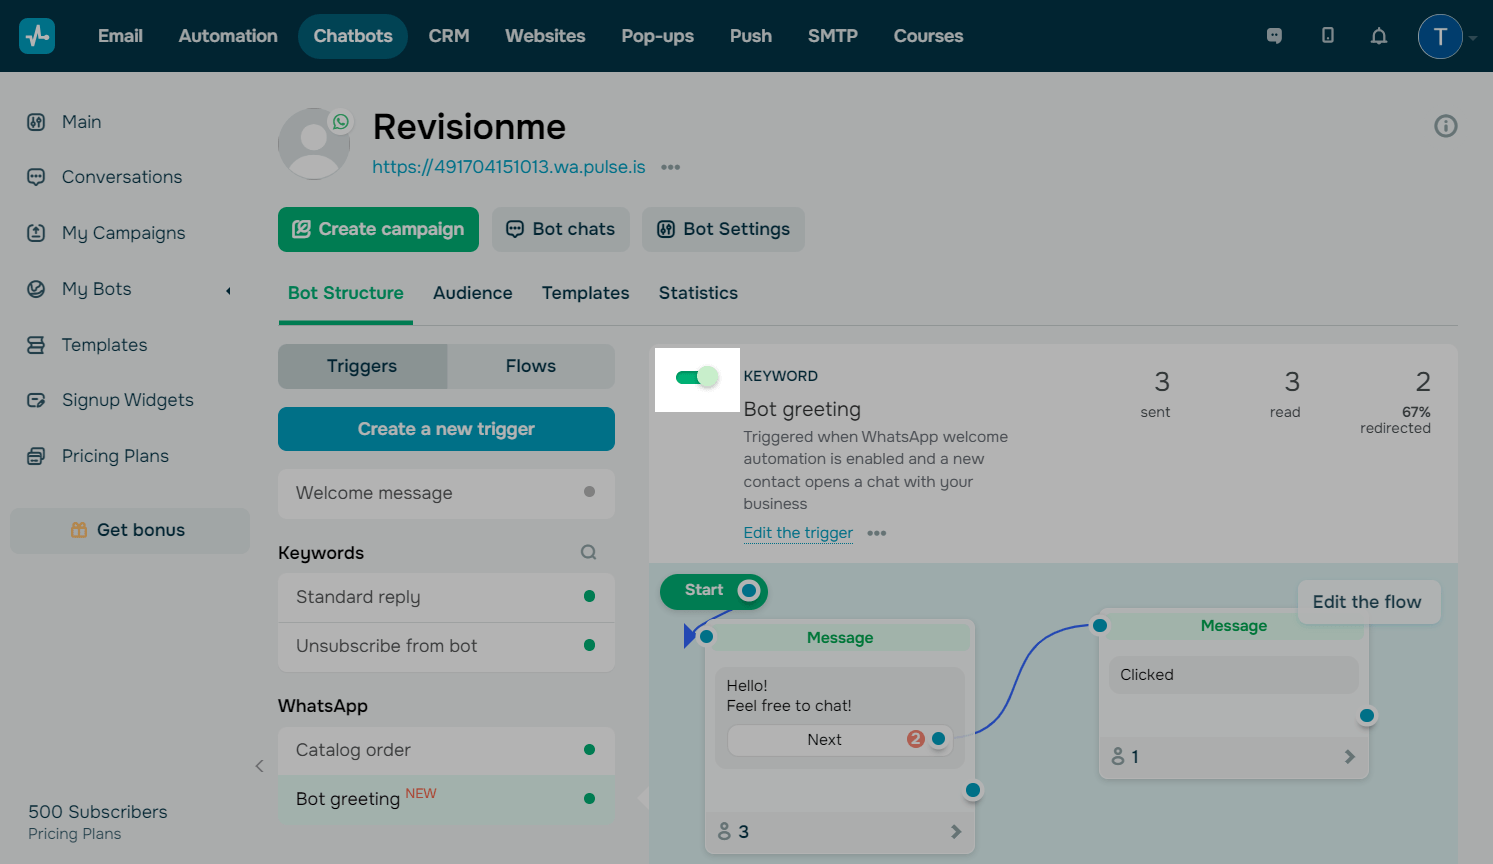Open the user account avatar dropdown
The image size is (1493, 864).
point(1440,37)
